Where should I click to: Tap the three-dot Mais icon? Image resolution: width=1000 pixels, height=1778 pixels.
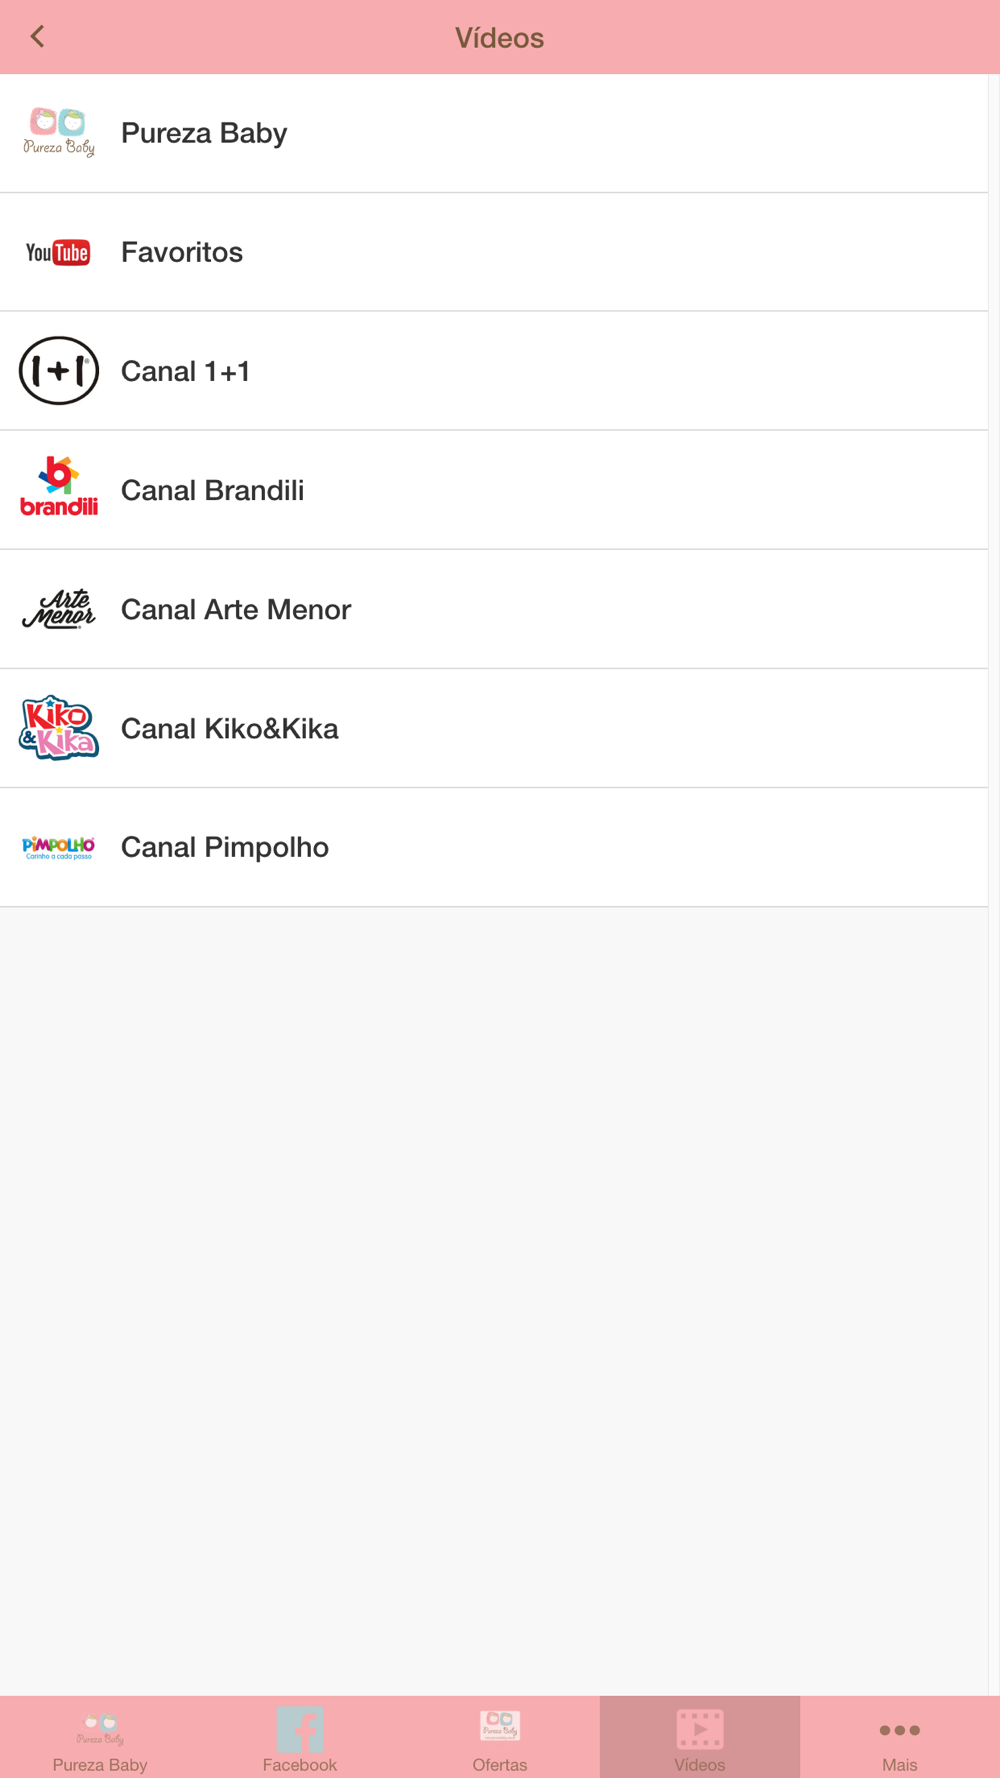[900, 1730]
